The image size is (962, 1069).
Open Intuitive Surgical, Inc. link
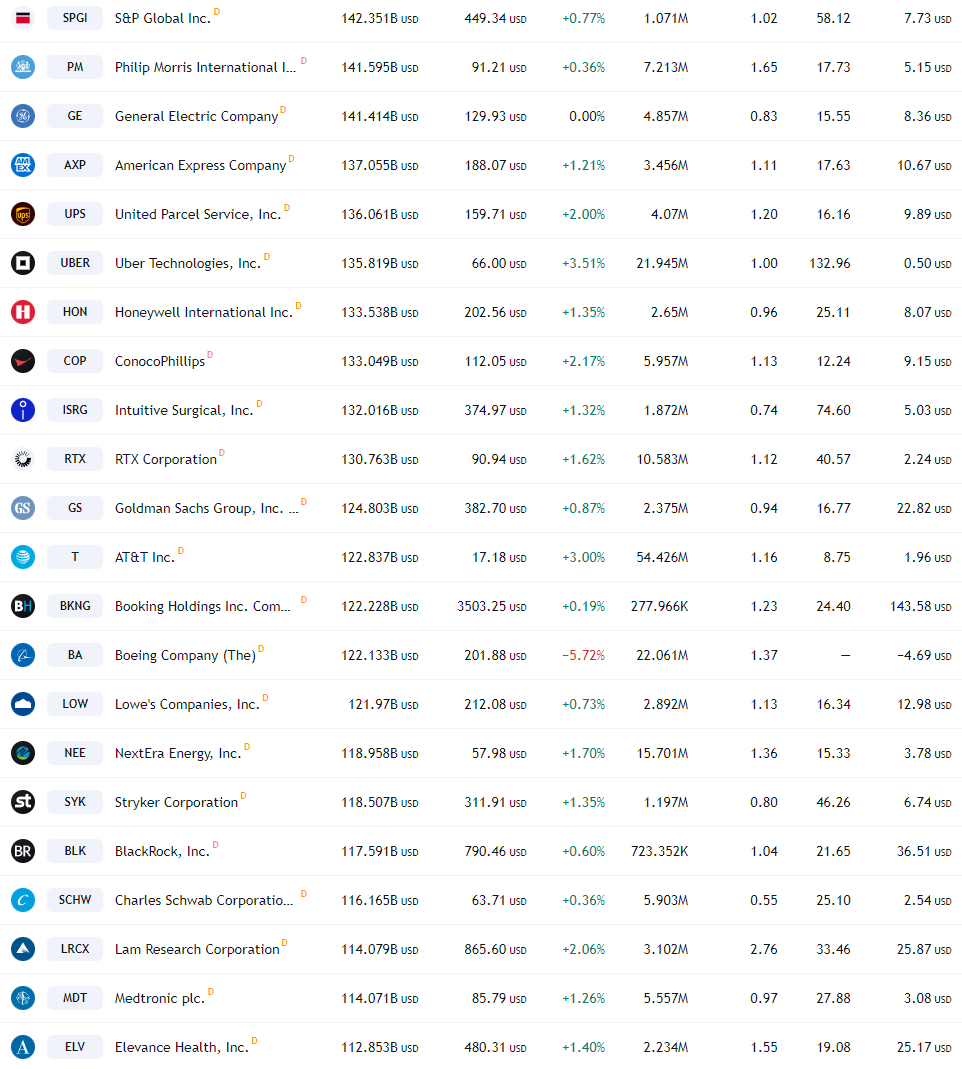tap(184, 410)
